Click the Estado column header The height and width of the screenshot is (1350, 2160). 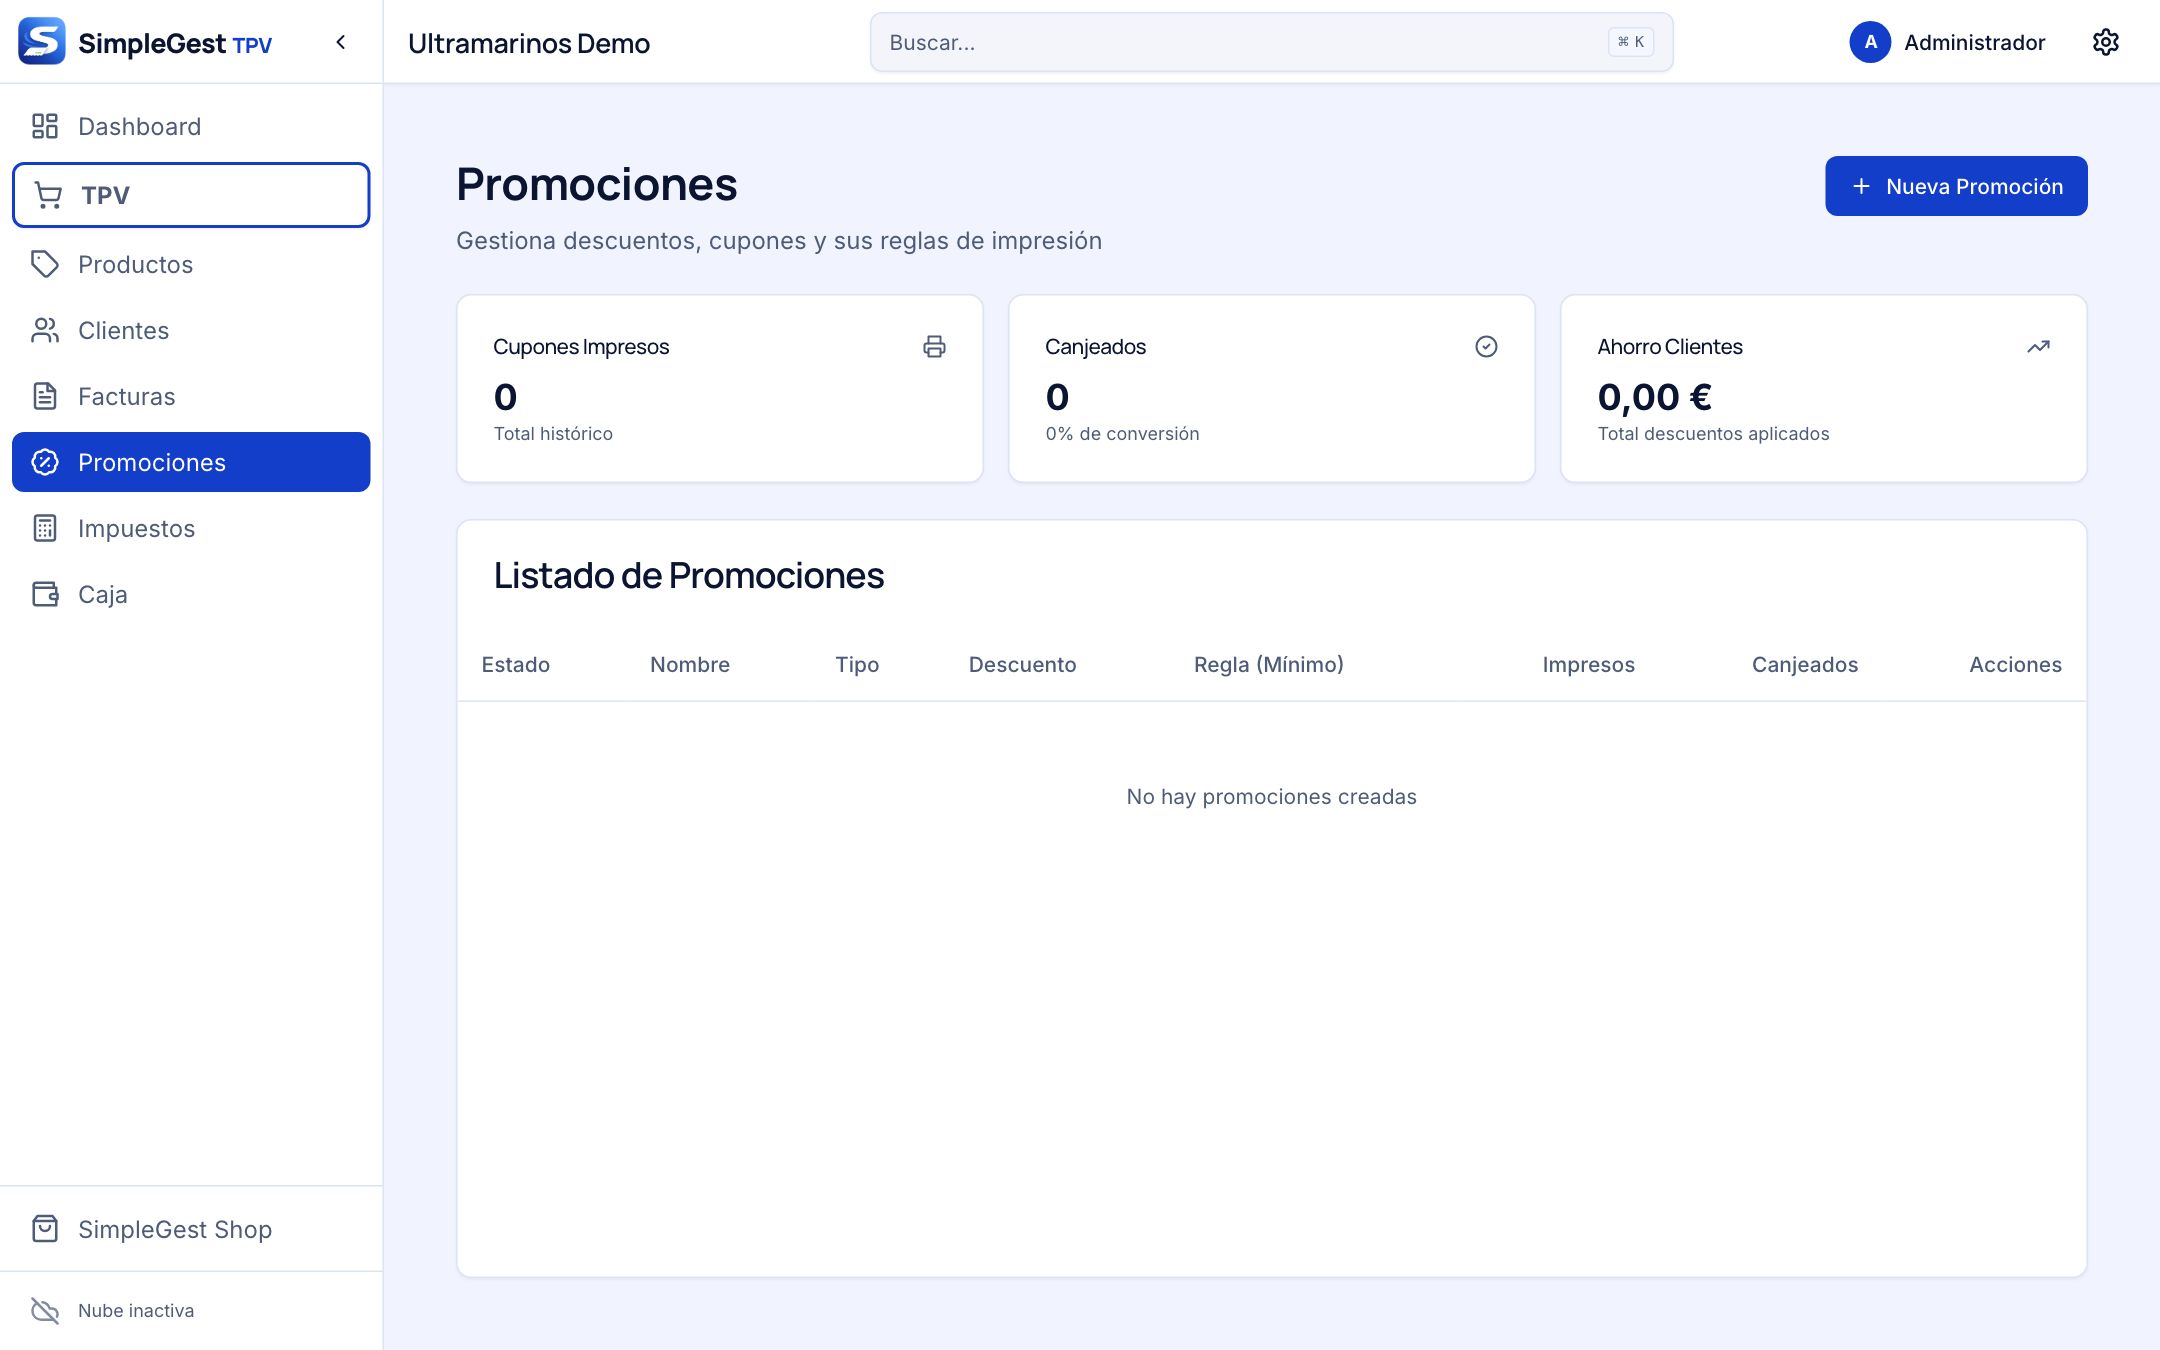pyautogui.click(x=515, y=664)
